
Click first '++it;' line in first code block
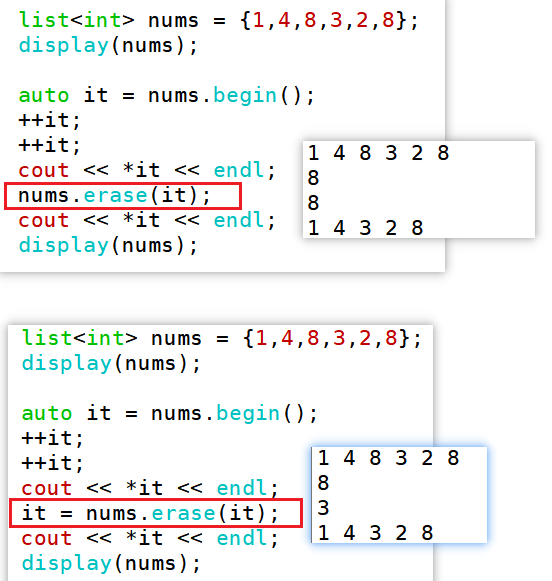(x=49, y=120)
